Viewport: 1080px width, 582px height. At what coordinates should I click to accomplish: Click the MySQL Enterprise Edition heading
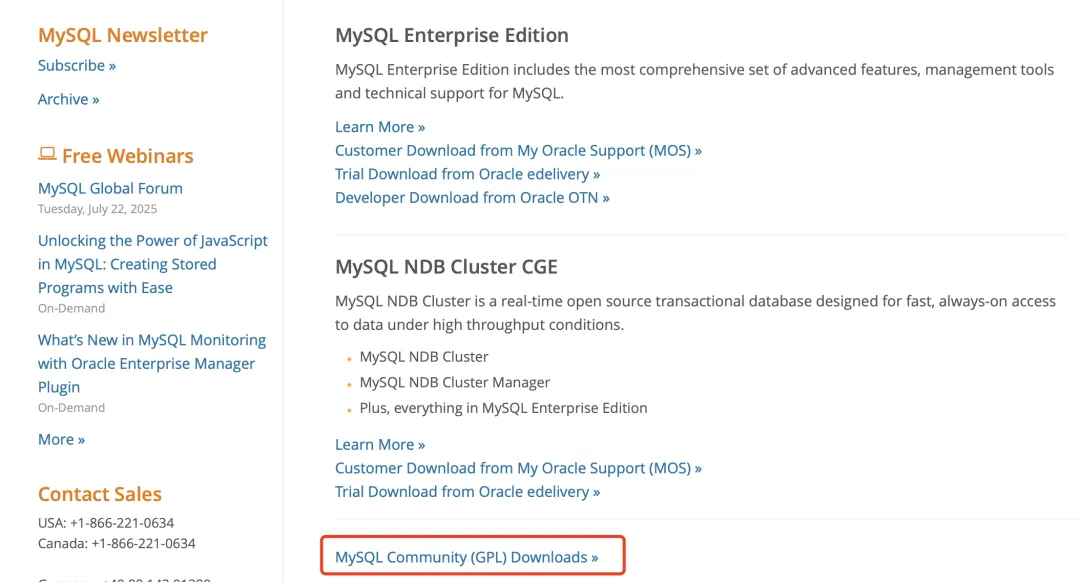coord(452,35)
